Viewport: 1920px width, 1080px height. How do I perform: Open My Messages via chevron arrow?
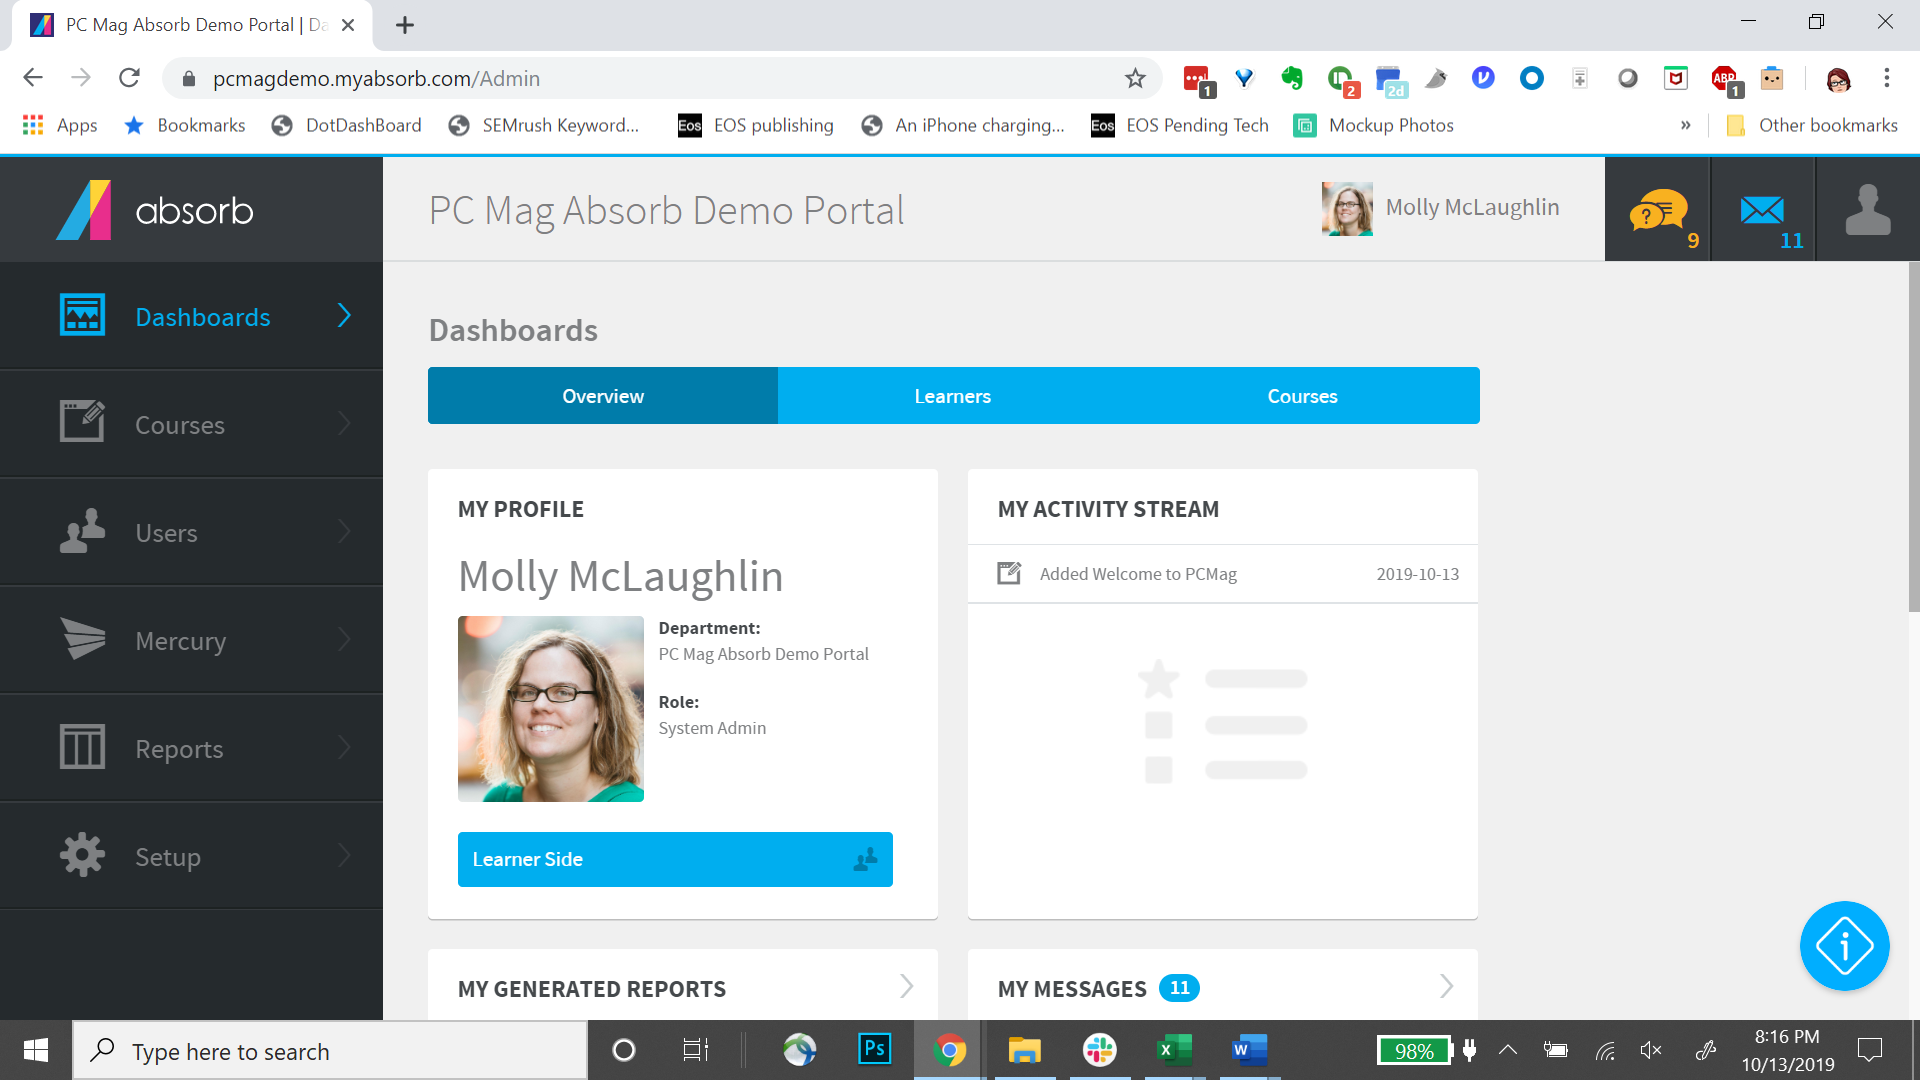[x=1446, y=987]
